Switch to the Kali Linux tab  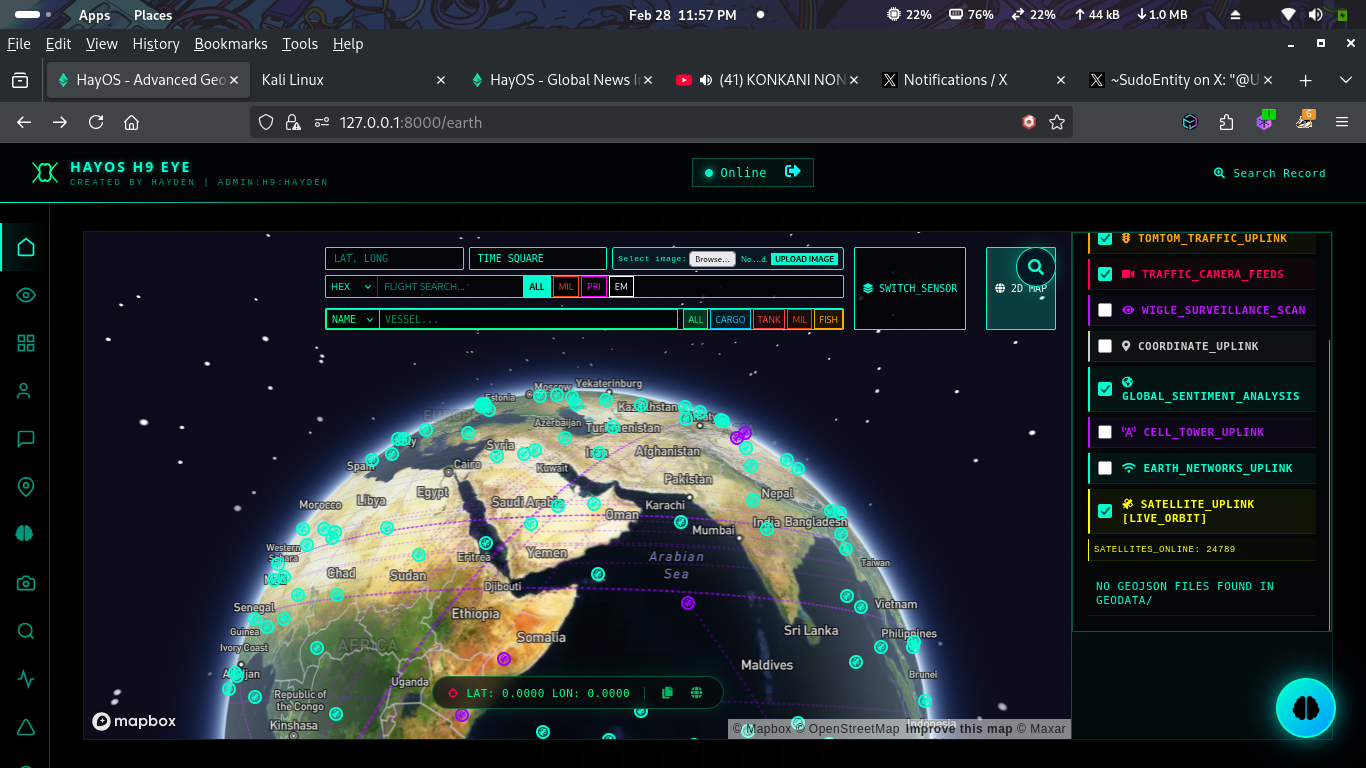point(353,80)
